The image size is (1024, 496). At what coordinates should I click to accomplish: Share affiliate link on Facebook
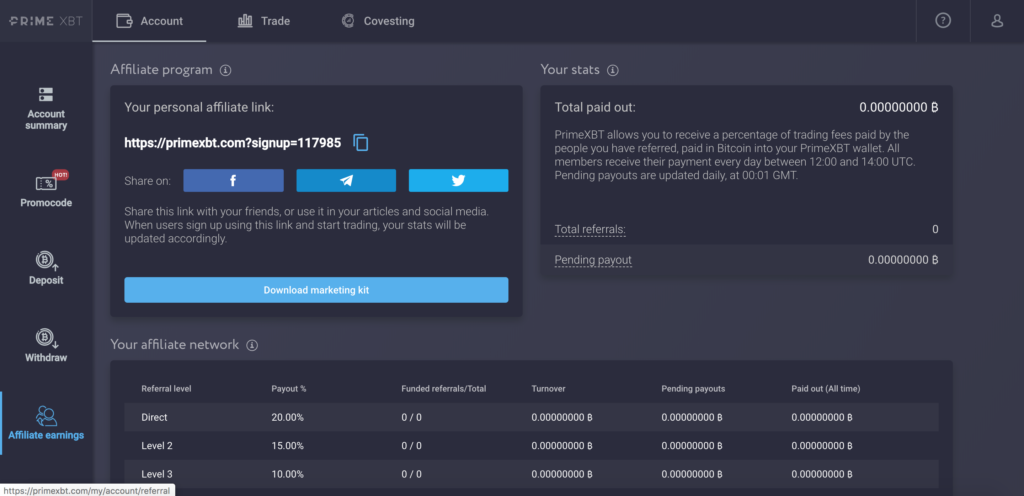(x=233, y=181)
